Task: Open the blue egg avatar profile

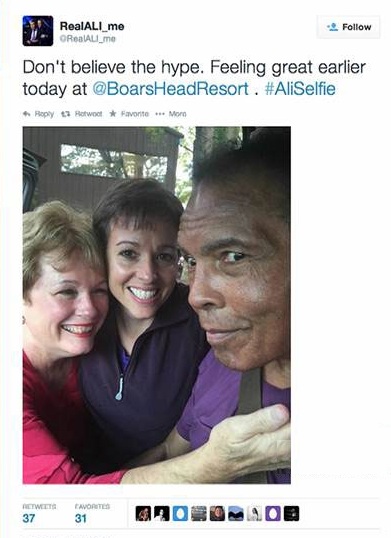Action: click(180, 514)
